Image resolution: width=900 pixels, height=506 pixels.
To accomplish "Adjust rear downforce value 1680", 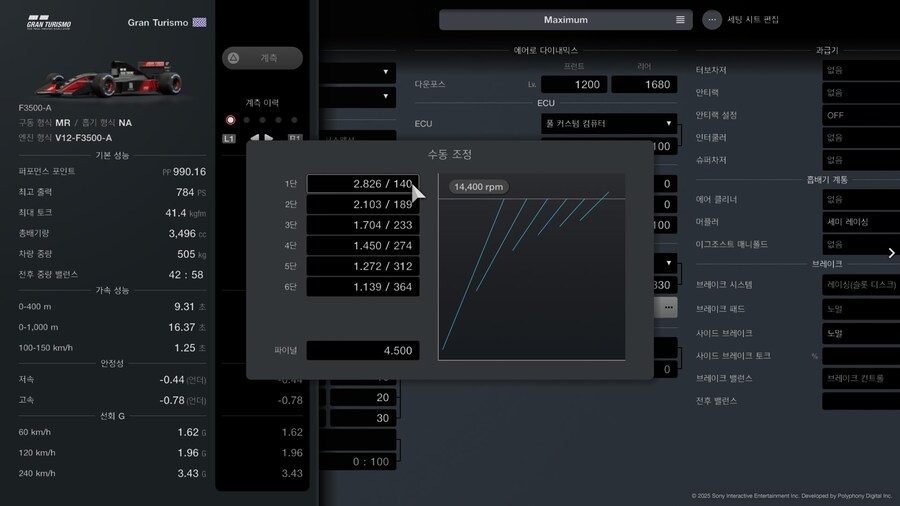I will tap(644, 84).
